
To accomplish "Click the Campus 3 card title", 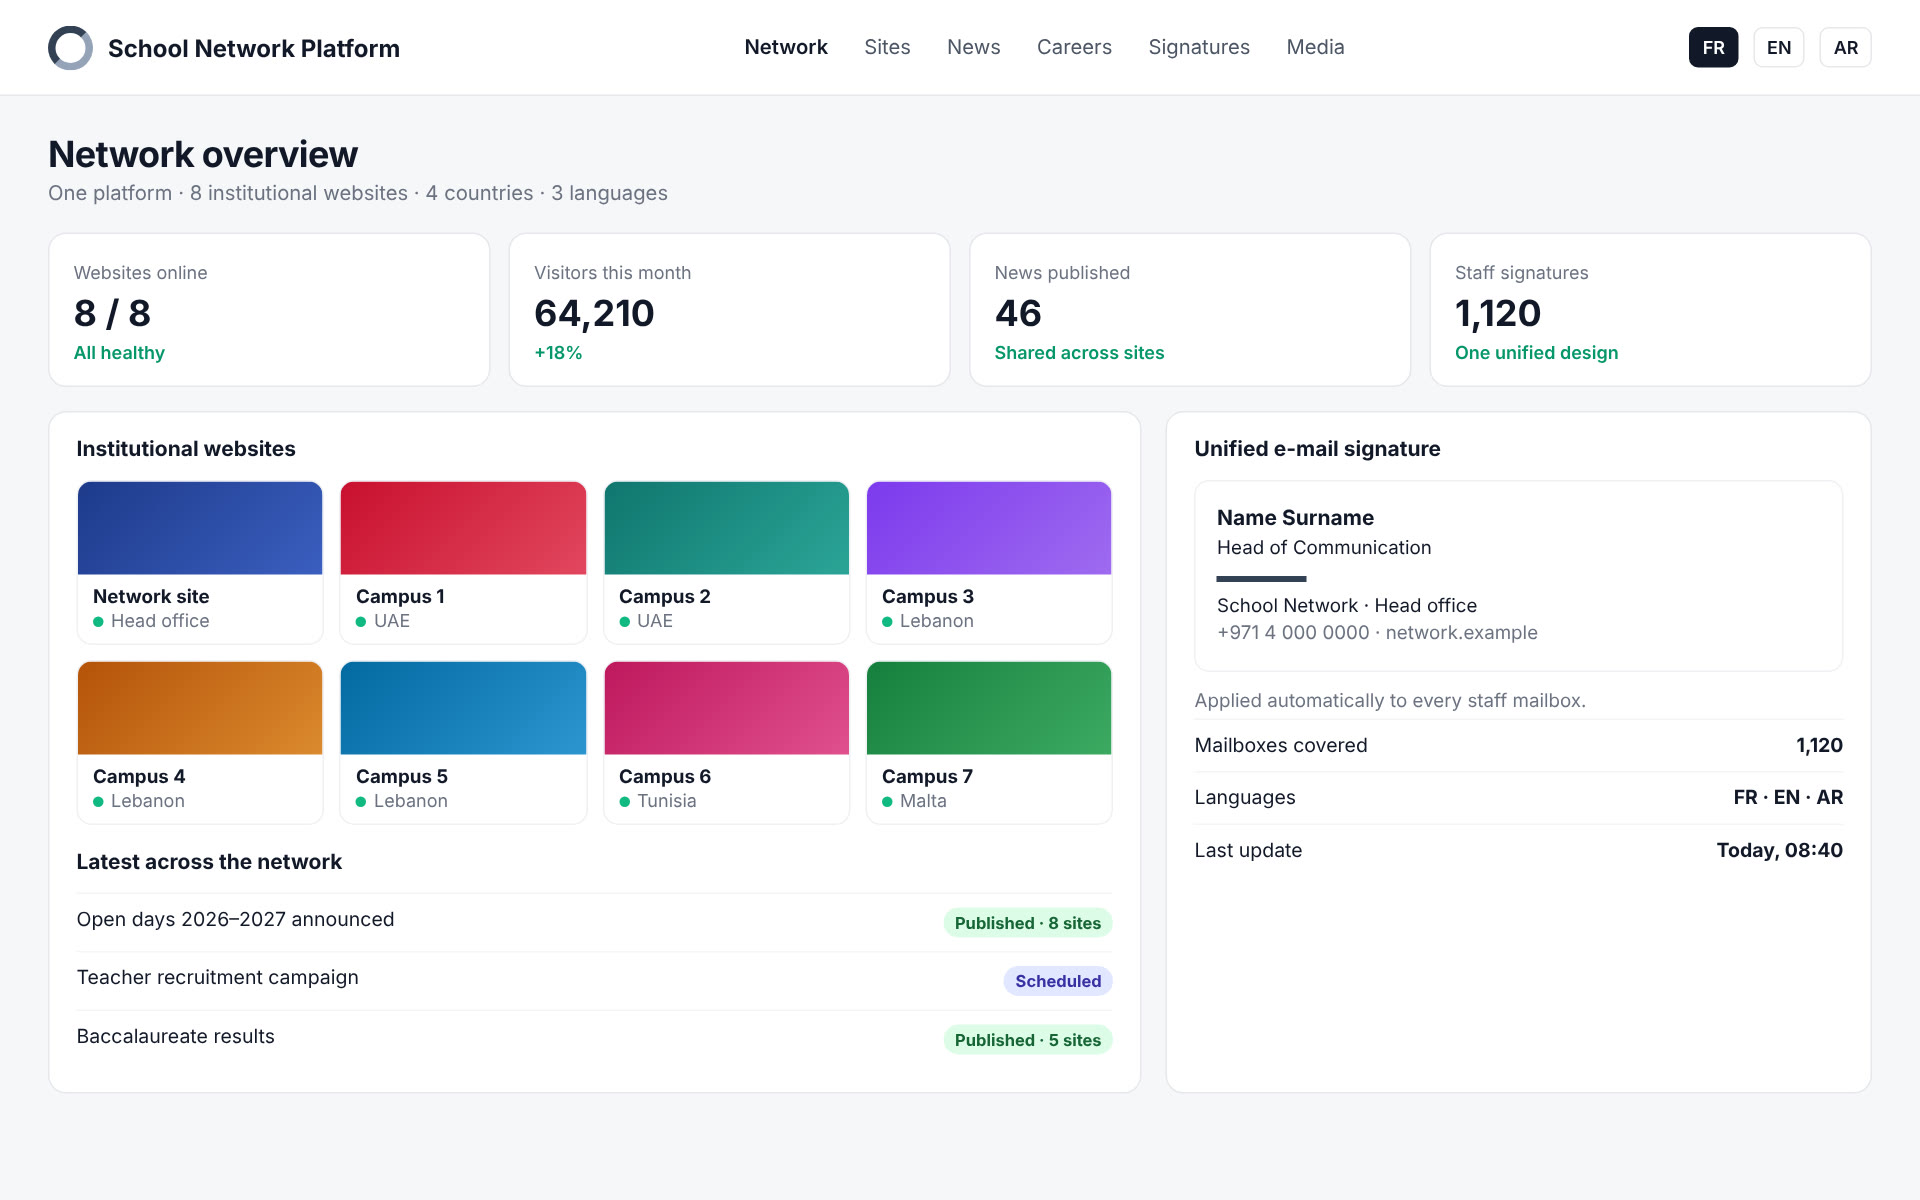I will (927, 596).
